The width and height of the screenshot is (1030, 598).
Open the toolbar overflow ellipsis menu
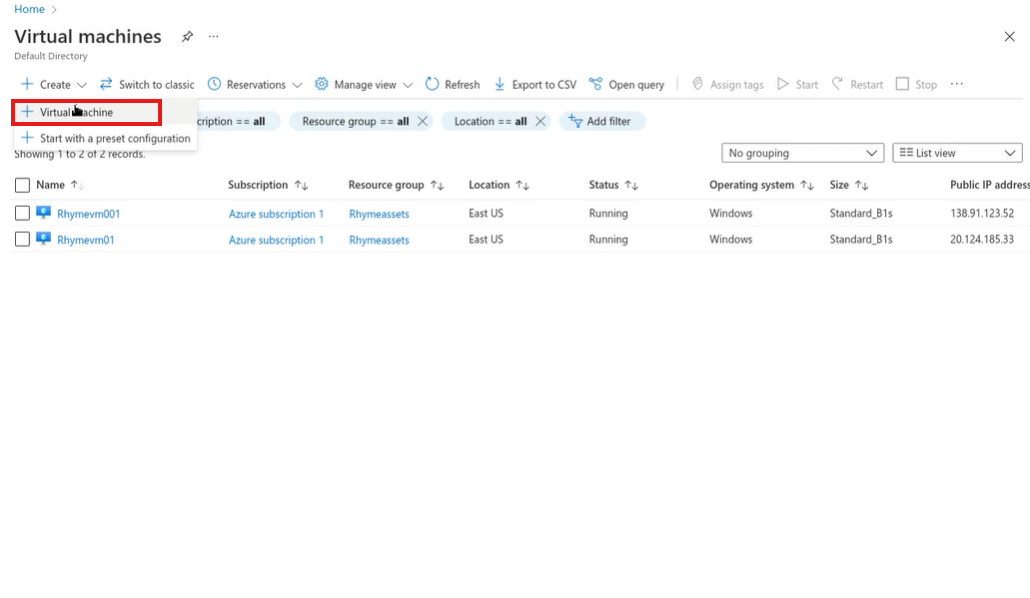click(x=956, y=84)
